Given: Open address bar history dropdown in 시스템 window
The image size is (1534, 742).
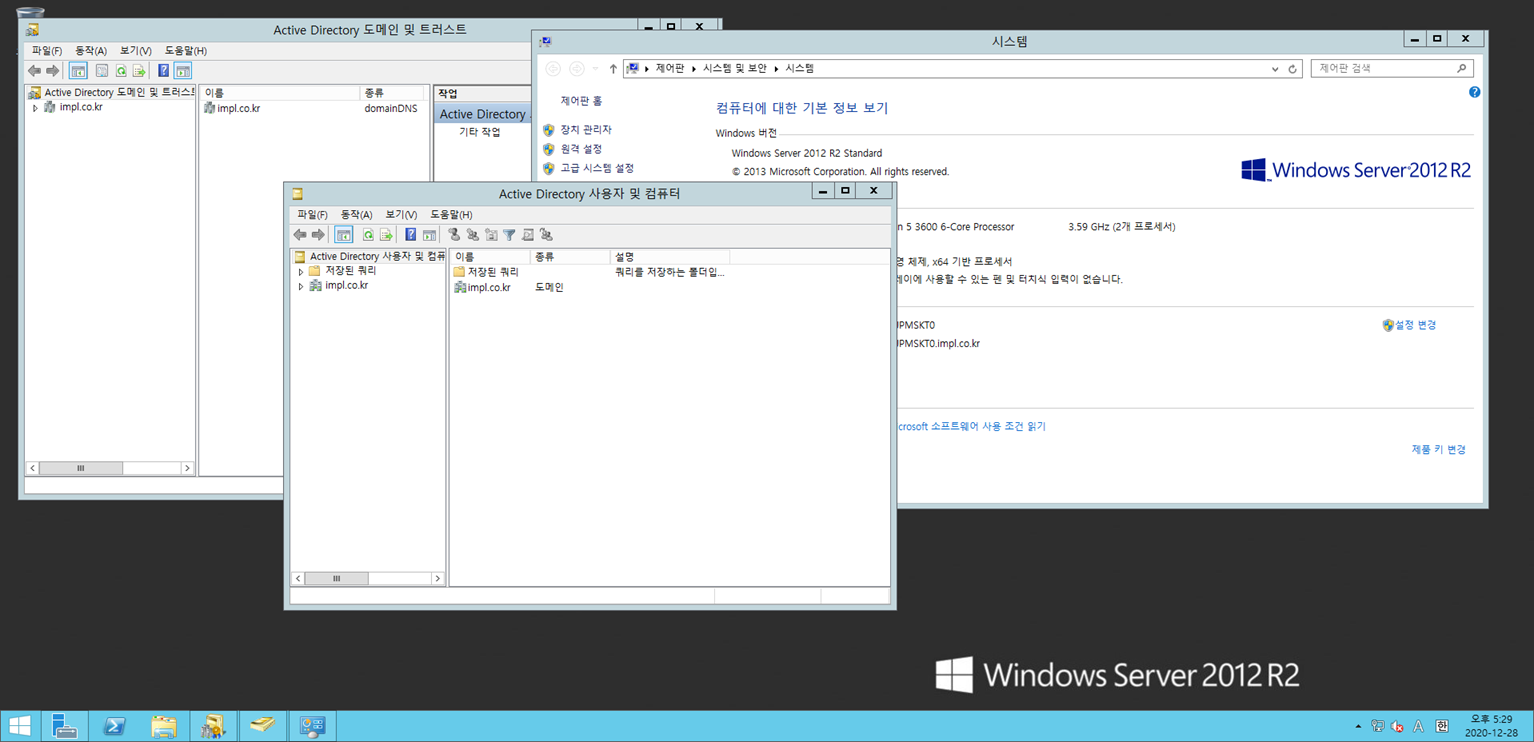Looking at the screenshot, I should 1275,69.
